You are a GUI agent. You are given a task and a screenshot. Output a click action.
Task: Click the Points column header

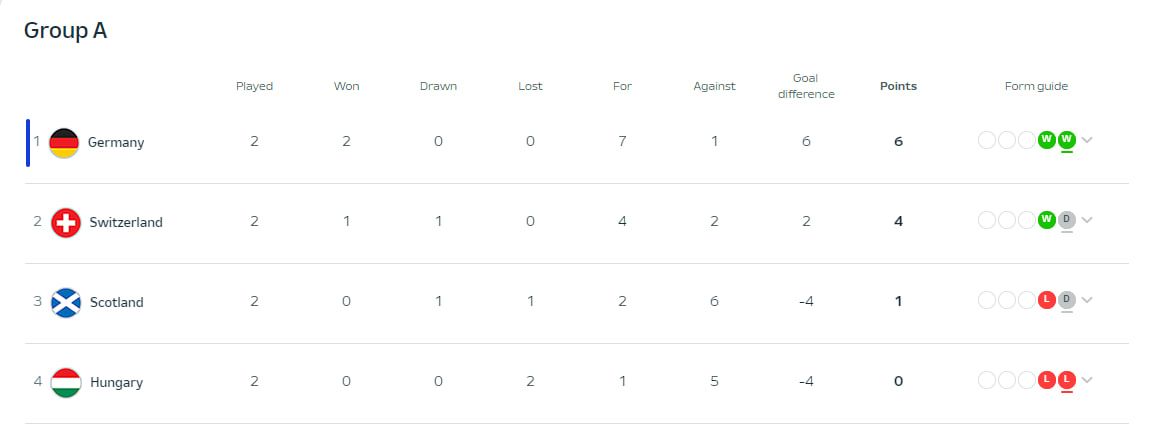(898, 86)
